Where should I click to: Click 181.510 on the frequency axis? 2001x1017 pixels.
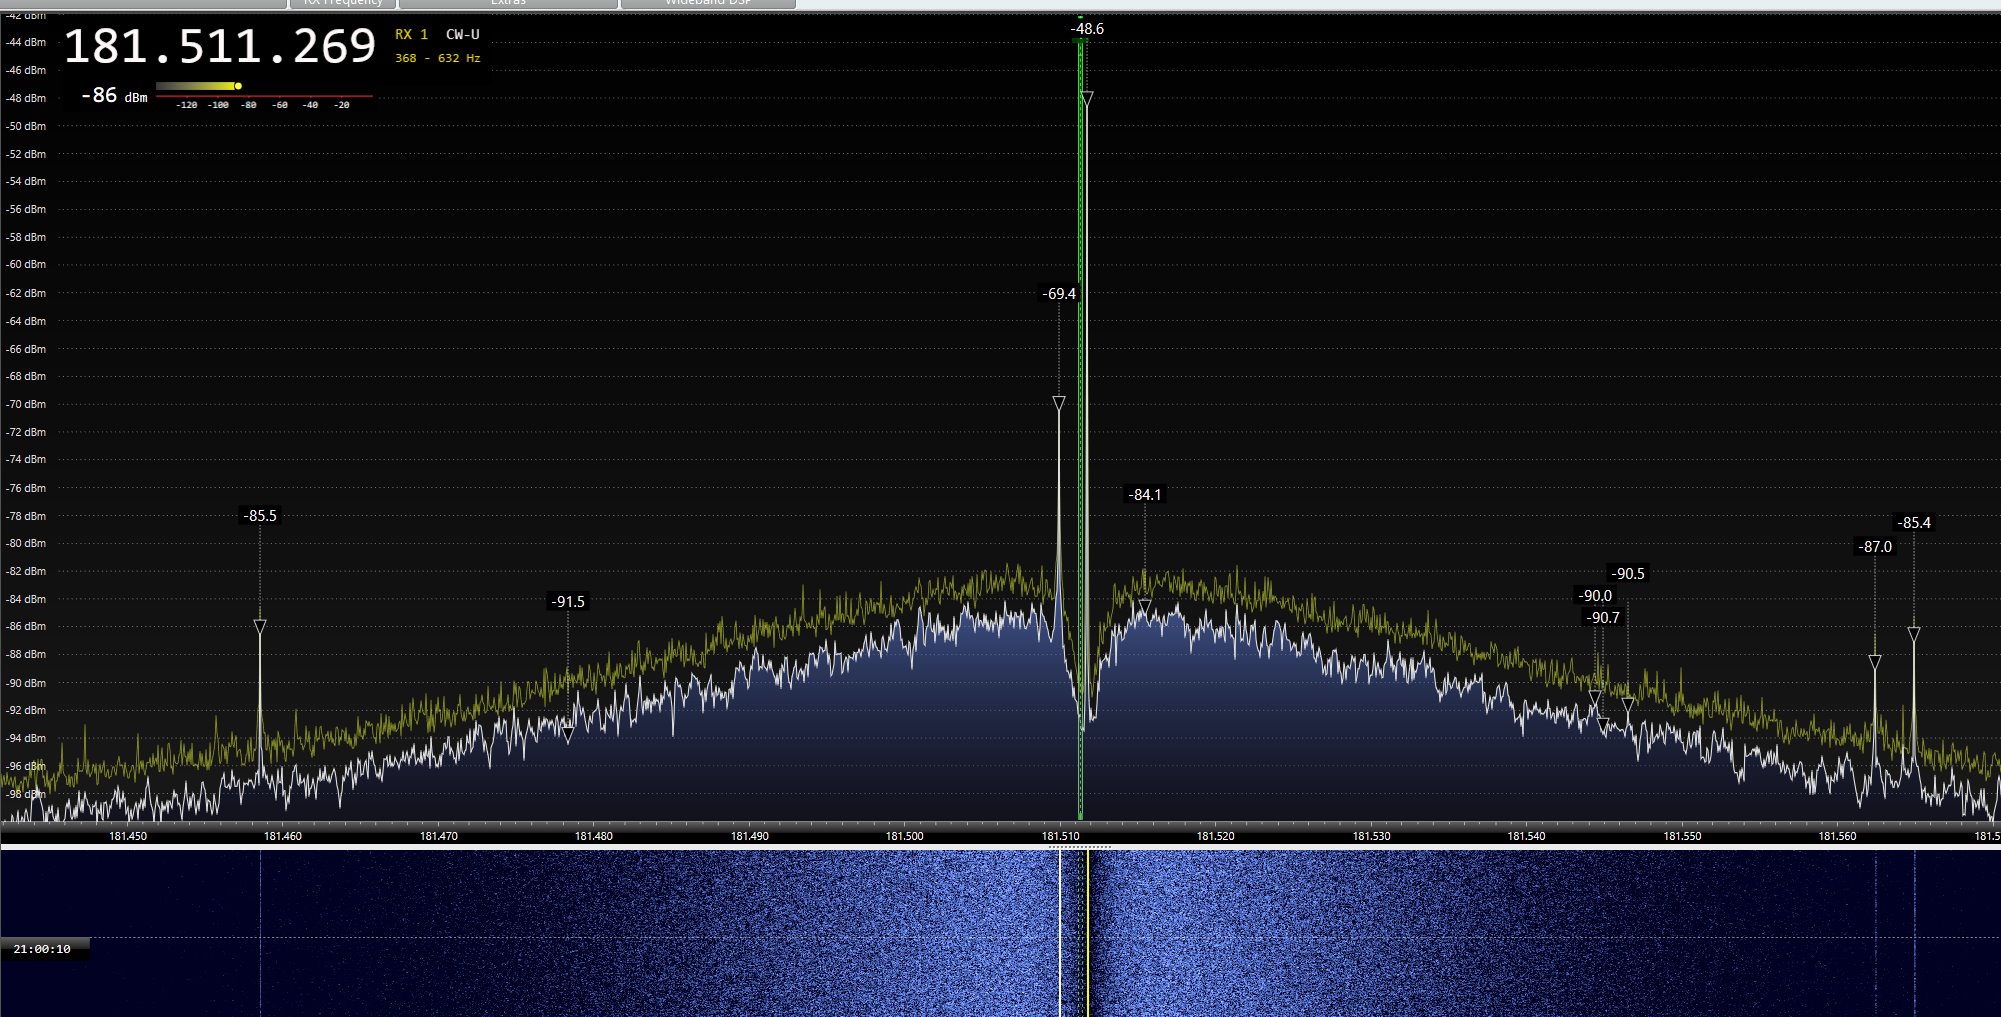point(1061,836)
